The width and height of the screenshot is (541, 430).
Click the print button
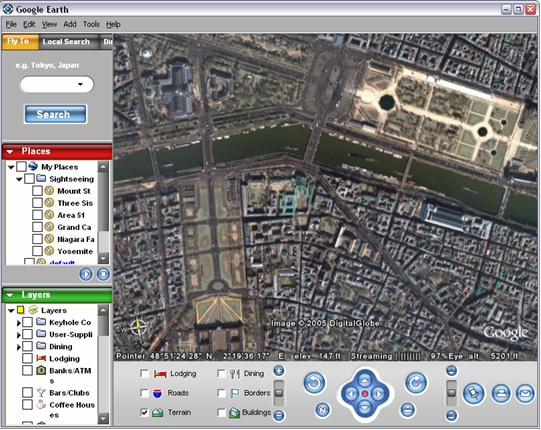(501, 393)
